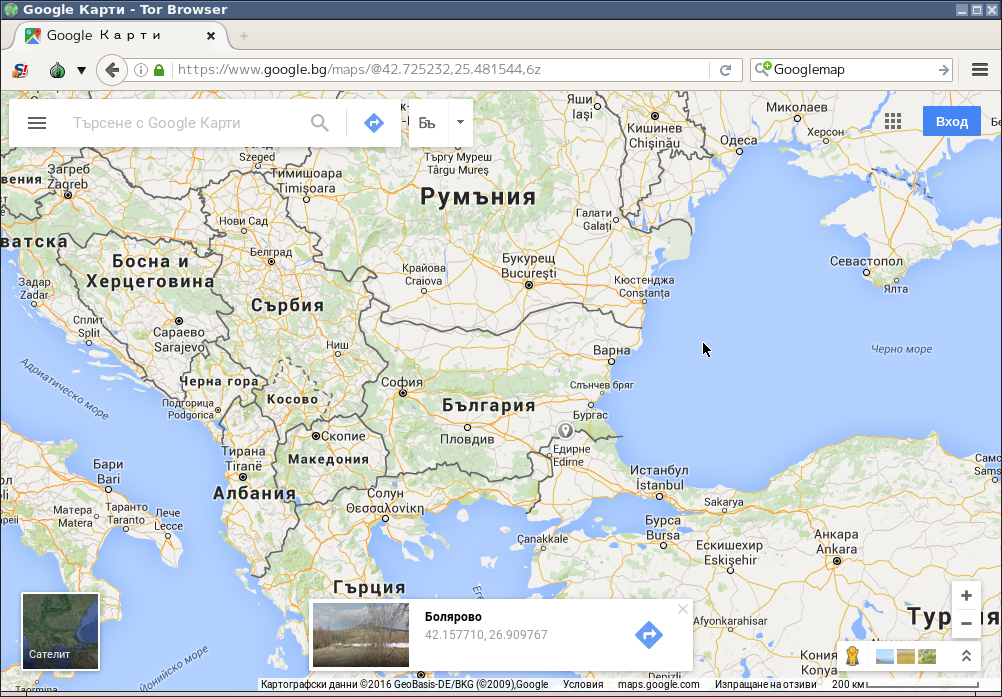The height and width of the screenshot is (697, 1002).
Task: Click the Tor Browser titlebar globe icon
Action: 10,10
